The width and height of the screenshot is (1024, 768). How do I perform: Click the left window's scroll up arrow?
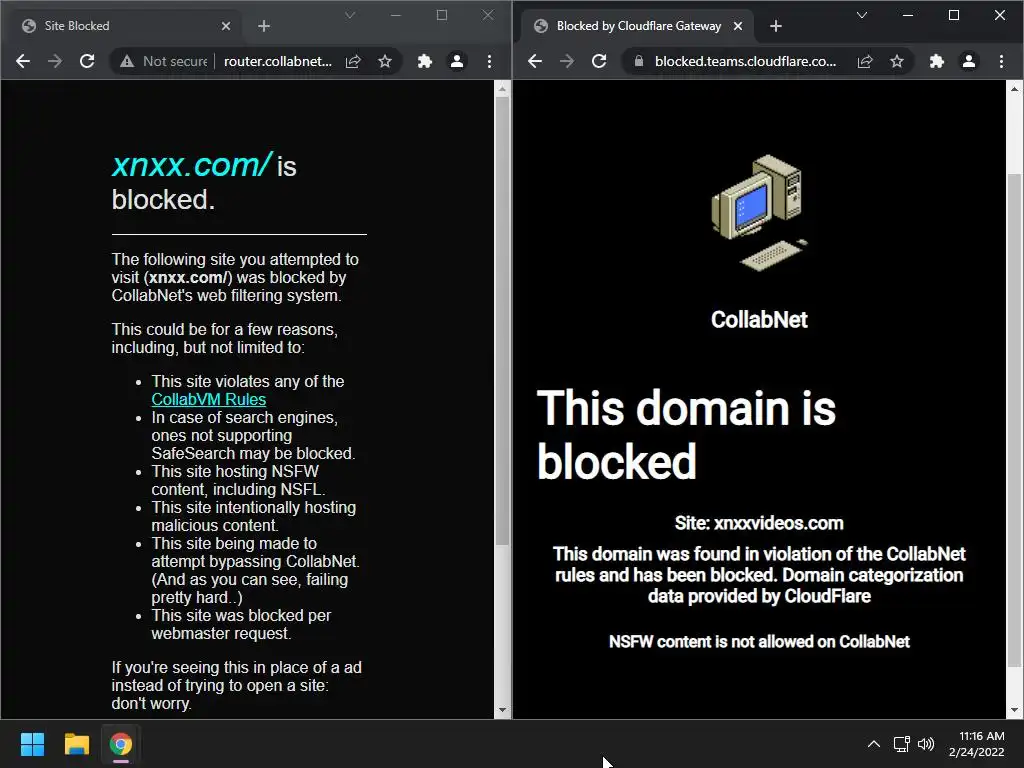[502, 88]
